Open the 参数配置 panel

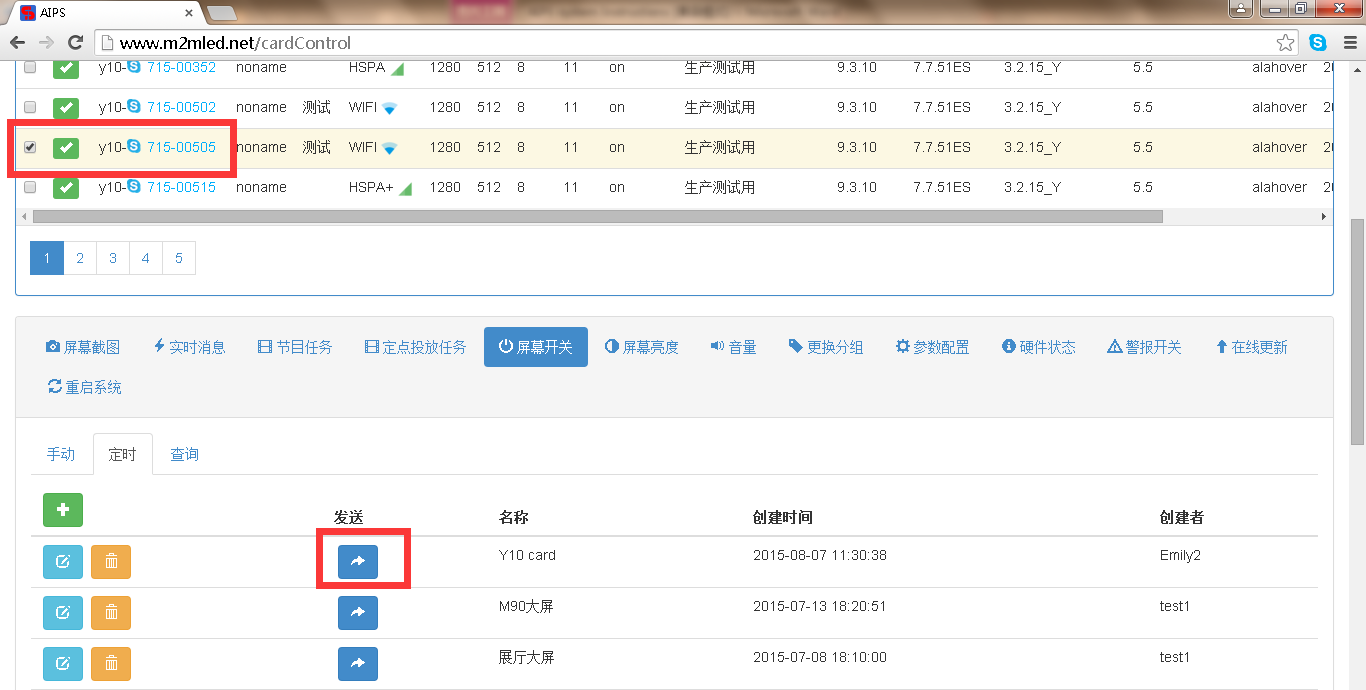click(932, 347)
